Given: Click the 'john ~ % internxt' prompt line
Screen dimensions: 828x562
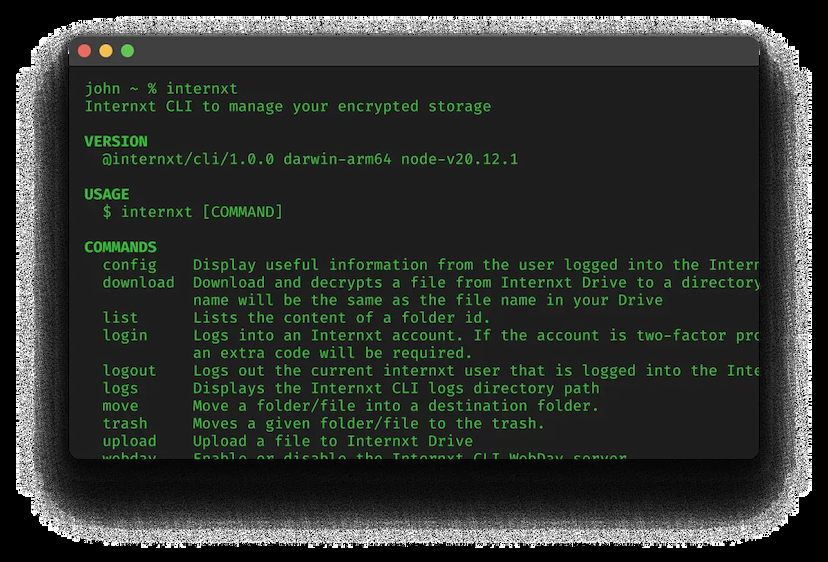Looking at the screenshot, I should (160, 88).
